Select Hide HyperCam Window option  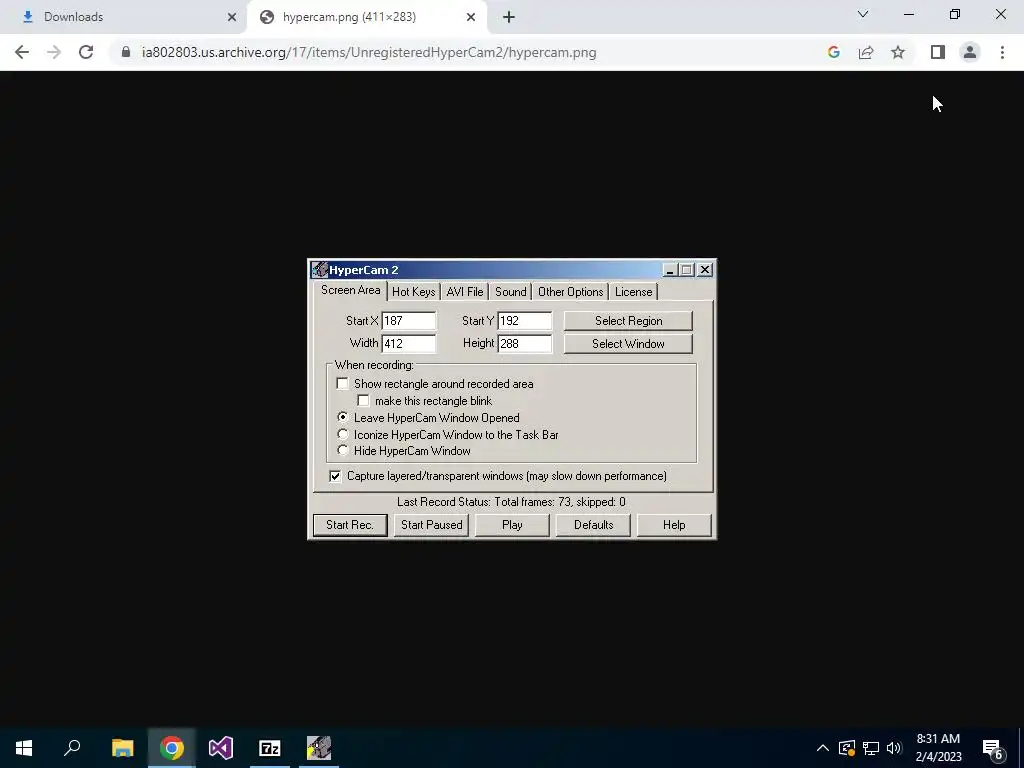[342, 450]
